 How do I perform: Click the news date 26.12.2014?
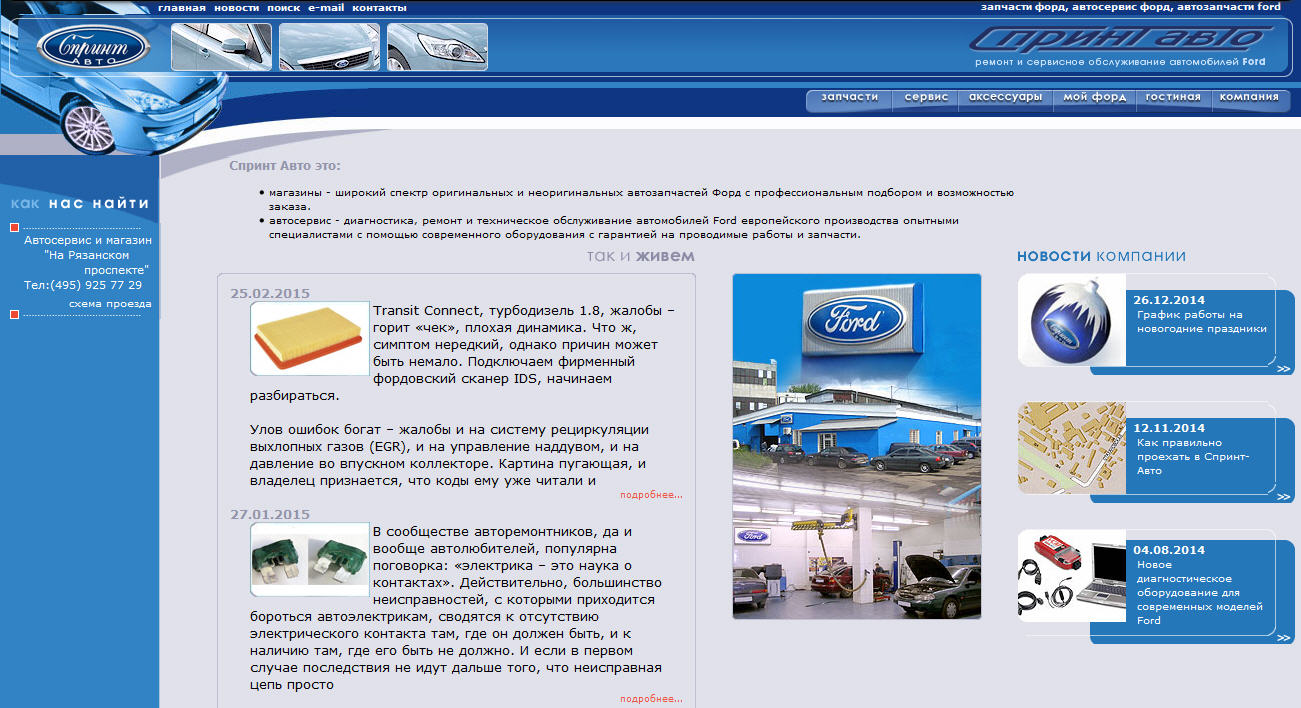tap(1169, 300)
